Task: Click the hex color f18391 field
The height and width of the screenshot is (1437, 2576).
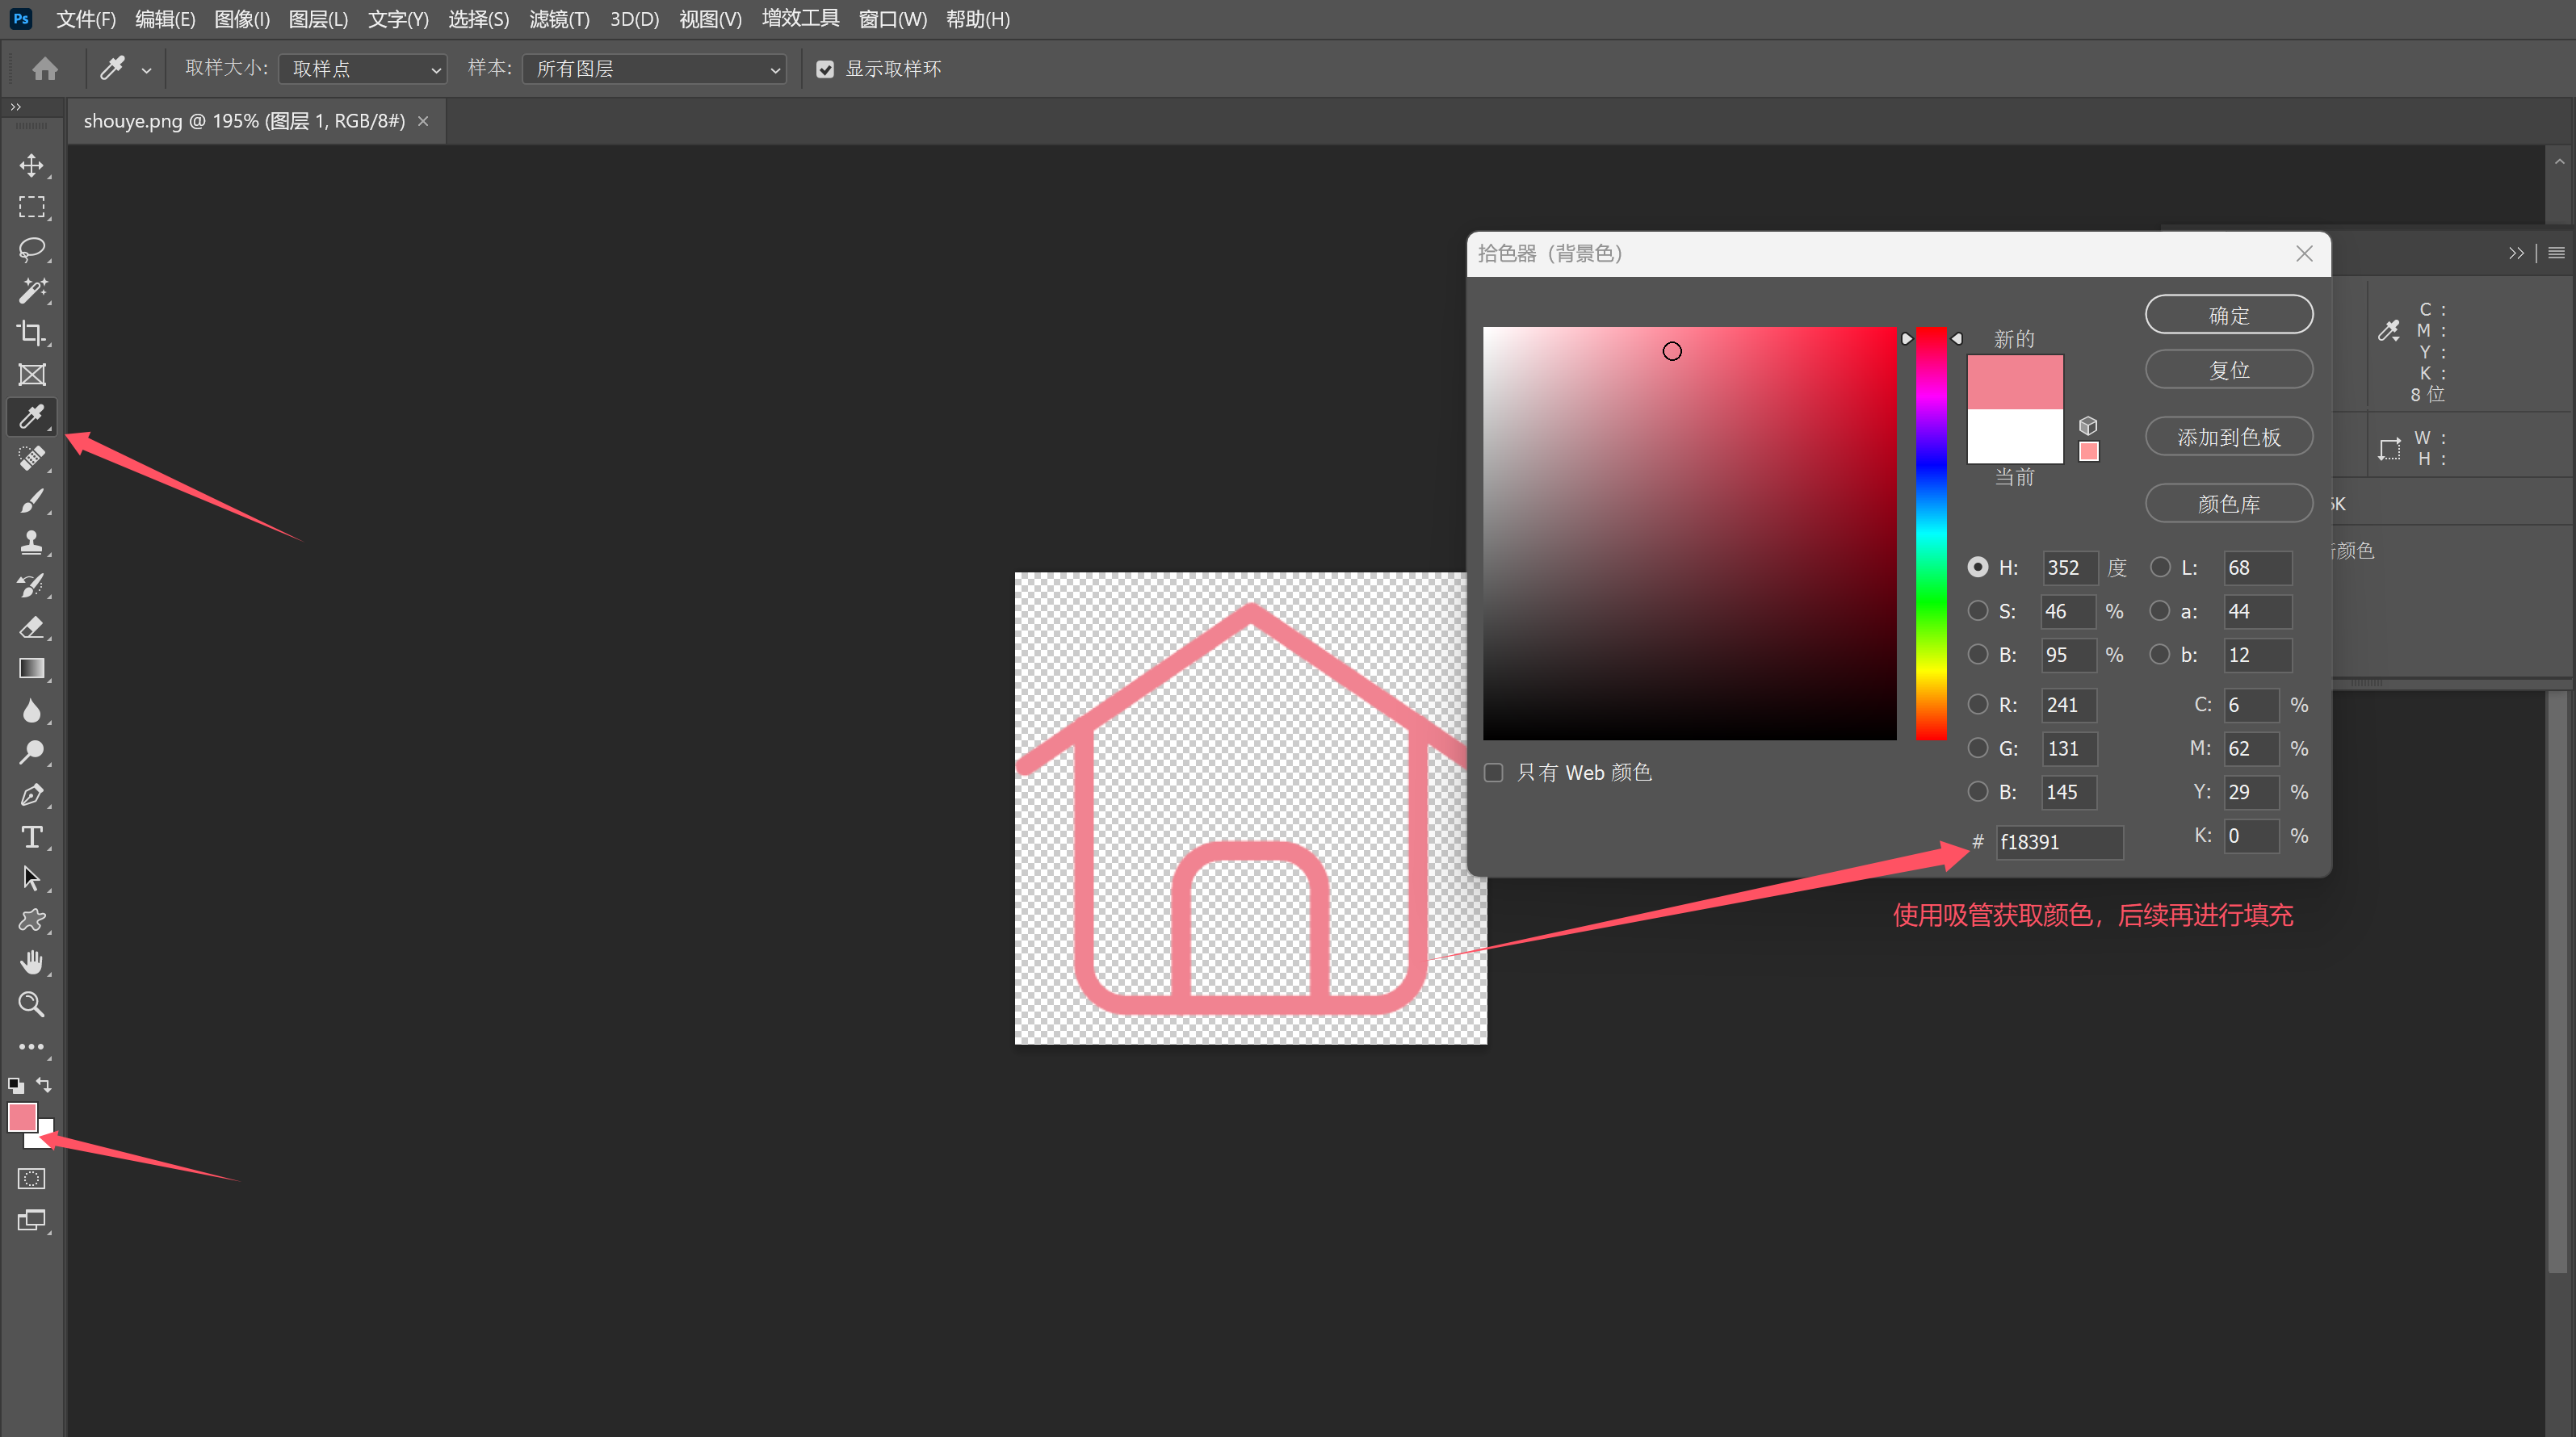Action: pyautogui.click(x=2059, y=842)
